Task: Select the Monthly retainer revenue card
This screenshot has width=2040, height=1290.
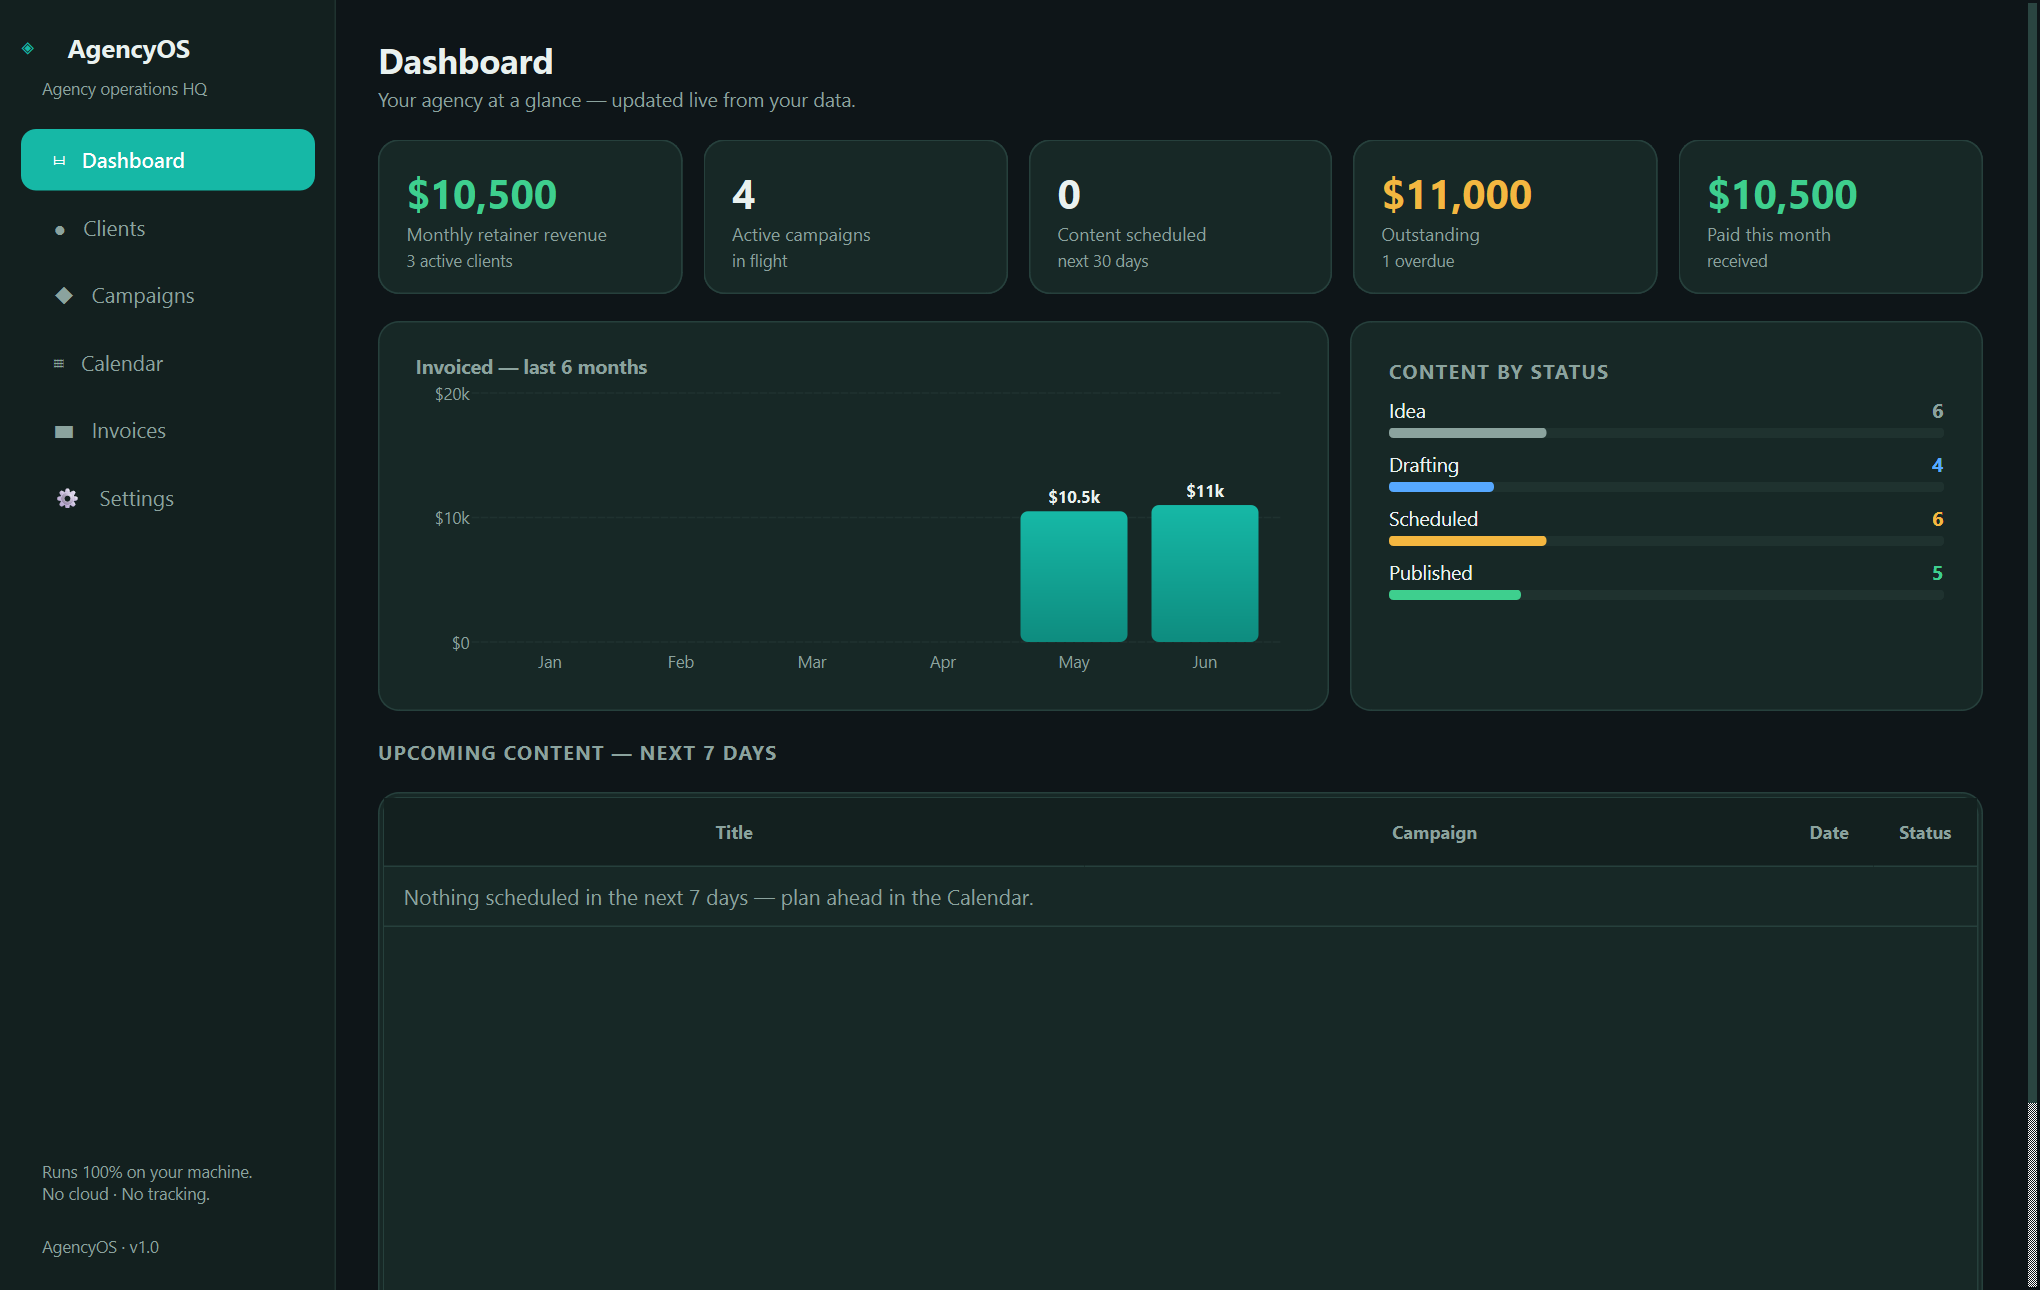Action: [530, 217]
